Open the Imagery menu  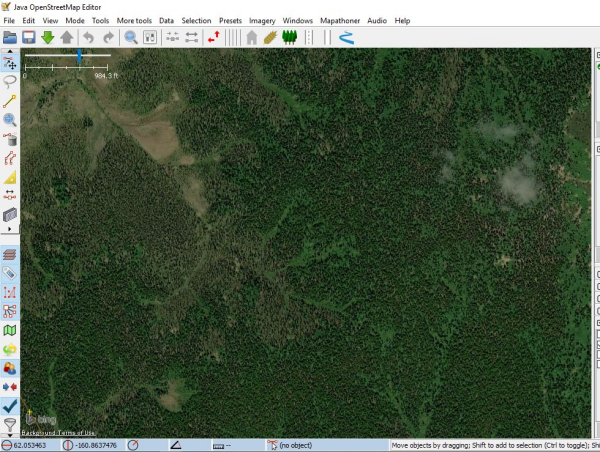[x=262, y=20]
